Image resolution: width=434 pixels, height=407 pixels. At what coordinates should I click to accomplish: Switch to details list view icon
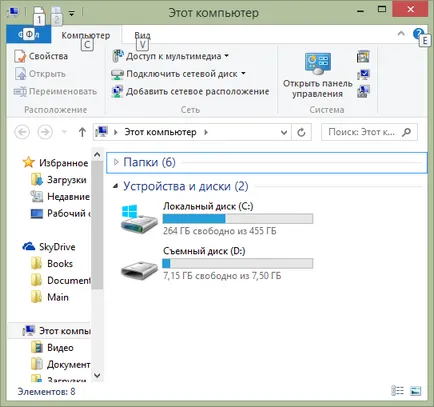(397, 391)
